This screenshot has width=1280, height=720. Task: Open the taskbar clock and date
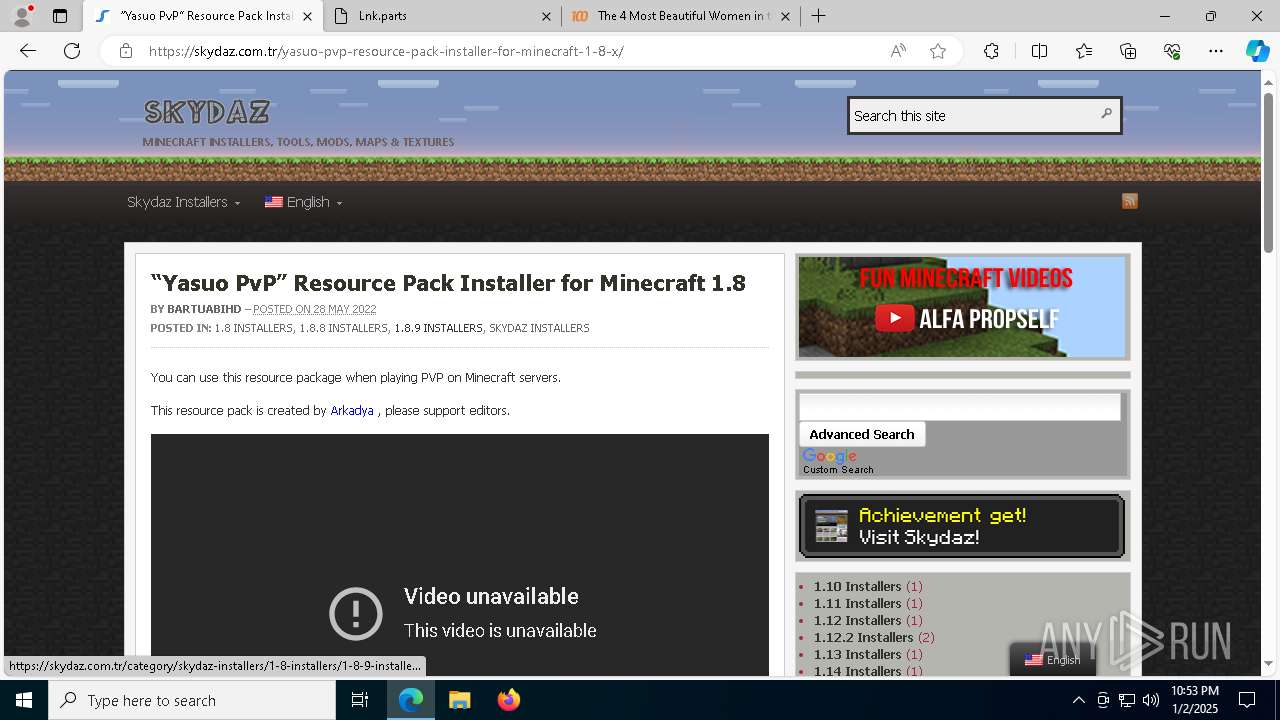tap(1195, 700)
